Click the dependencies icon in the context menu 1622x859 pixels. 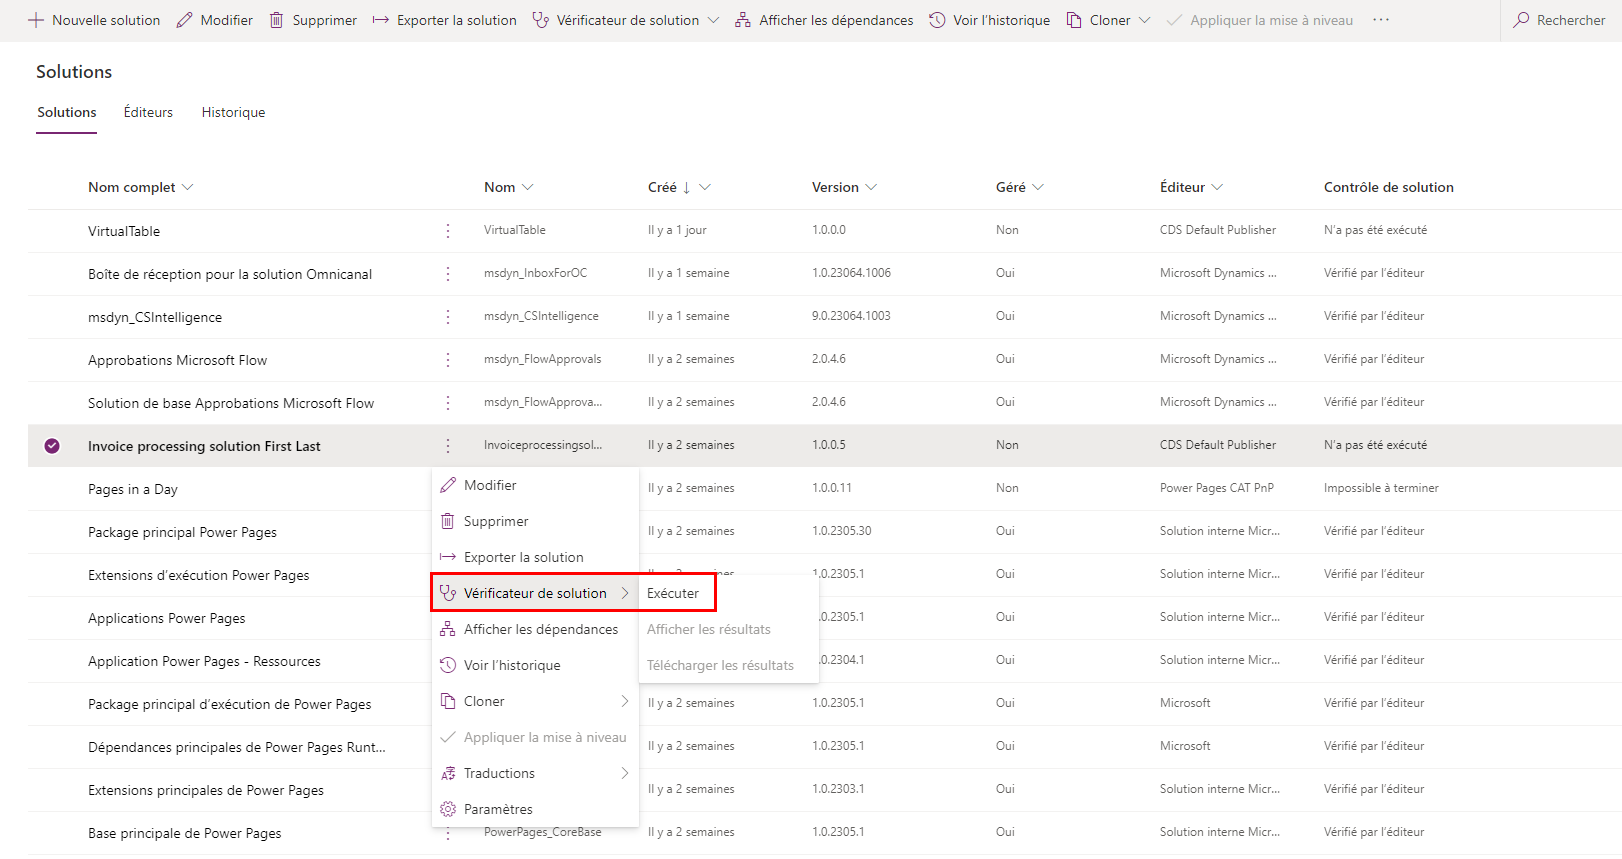point(448,629)
